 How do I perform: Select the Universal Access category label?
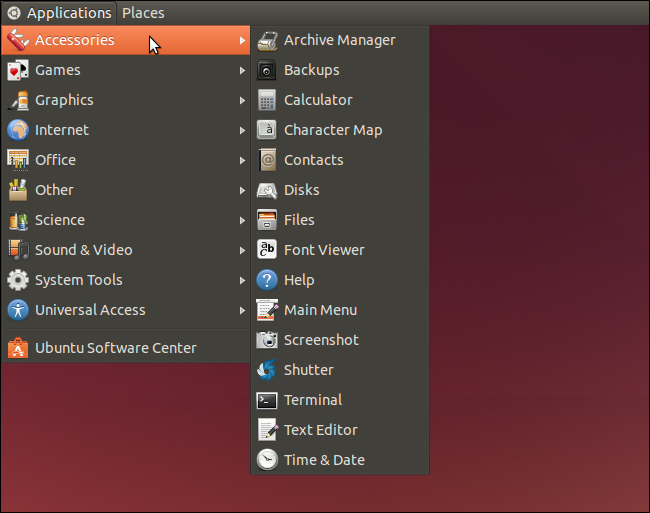pyautogui.click(x=90, y=310)
